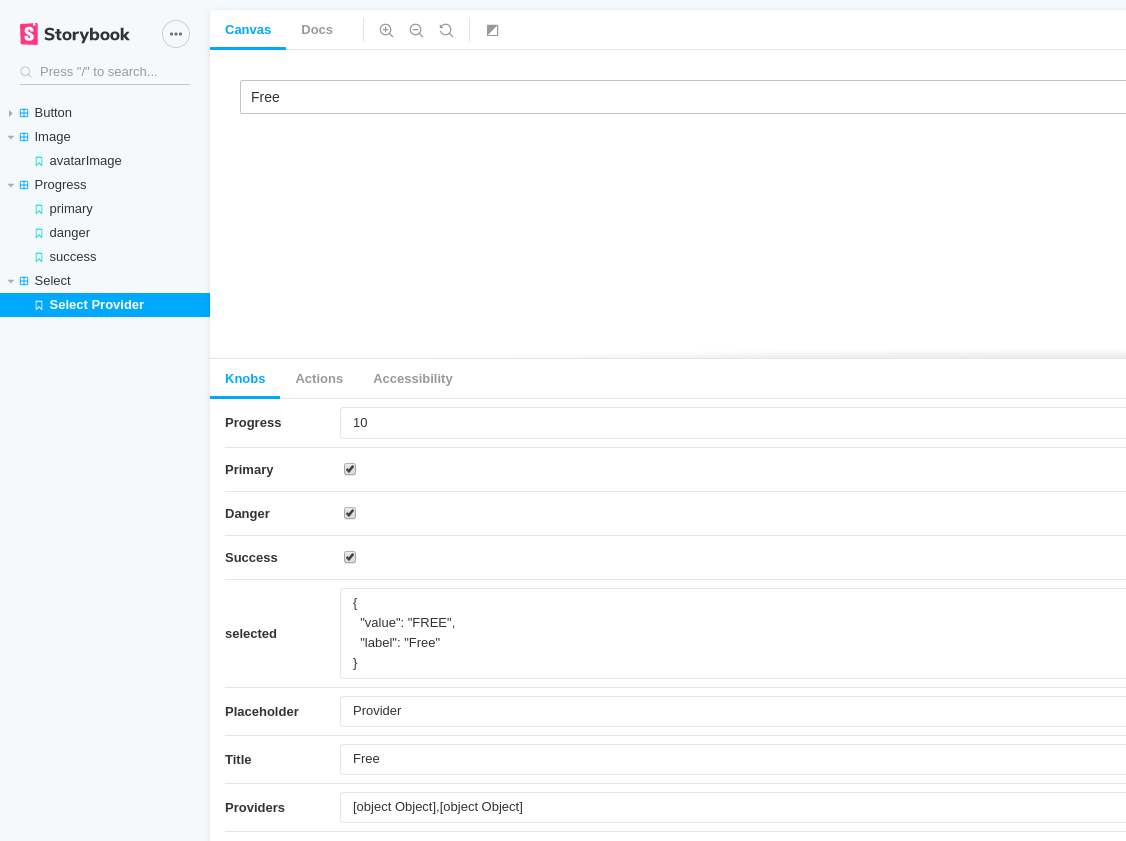Click the Storybook logo

74,33
